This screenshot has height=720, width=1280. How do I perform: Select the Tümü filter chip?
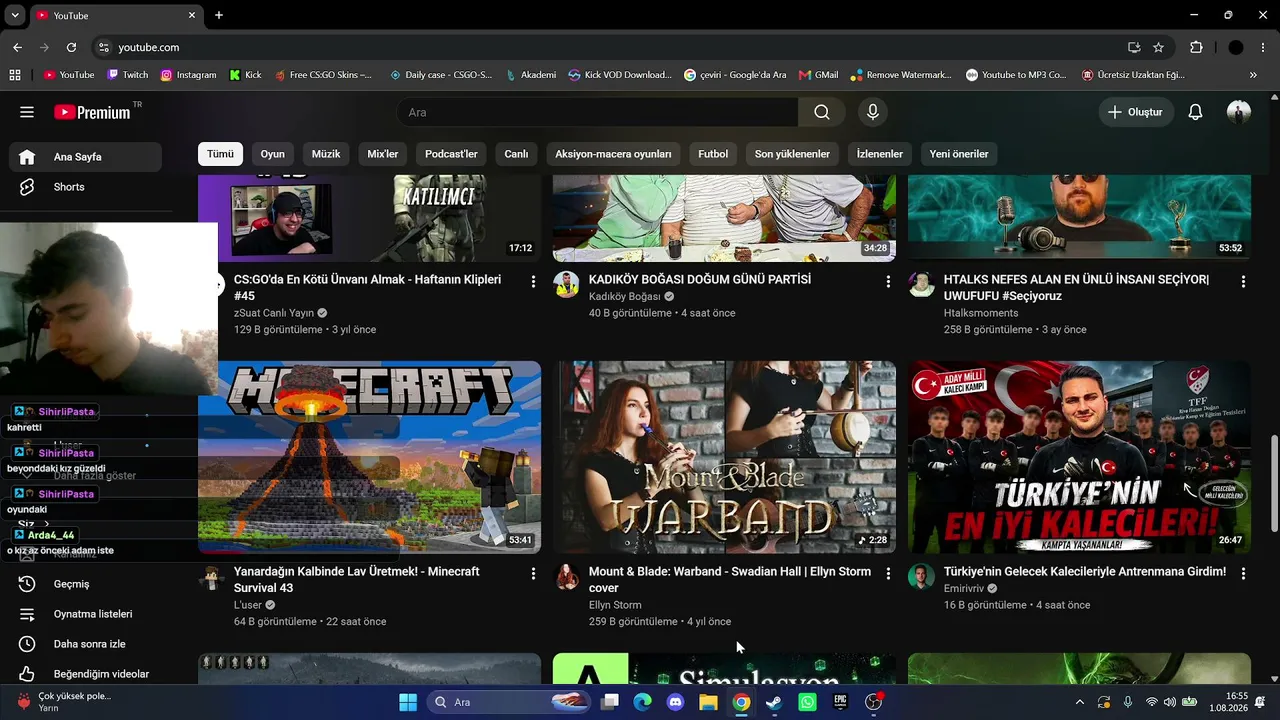tap(220, 154)
